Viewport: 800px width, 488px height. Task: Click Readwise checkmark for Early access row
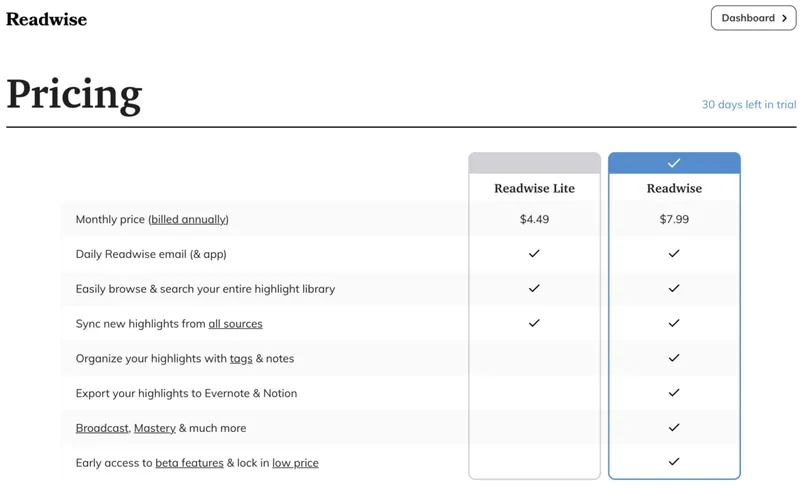tap(674, 461)
